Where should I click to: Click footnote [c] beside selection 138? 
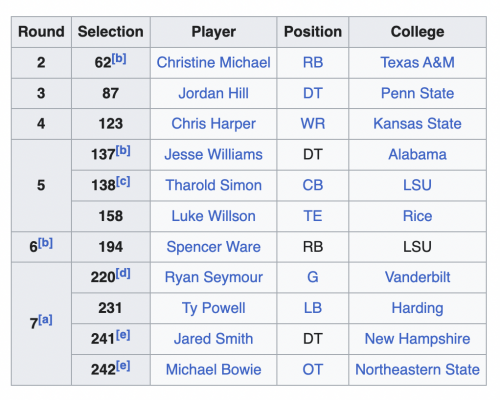tap(123, 182)
